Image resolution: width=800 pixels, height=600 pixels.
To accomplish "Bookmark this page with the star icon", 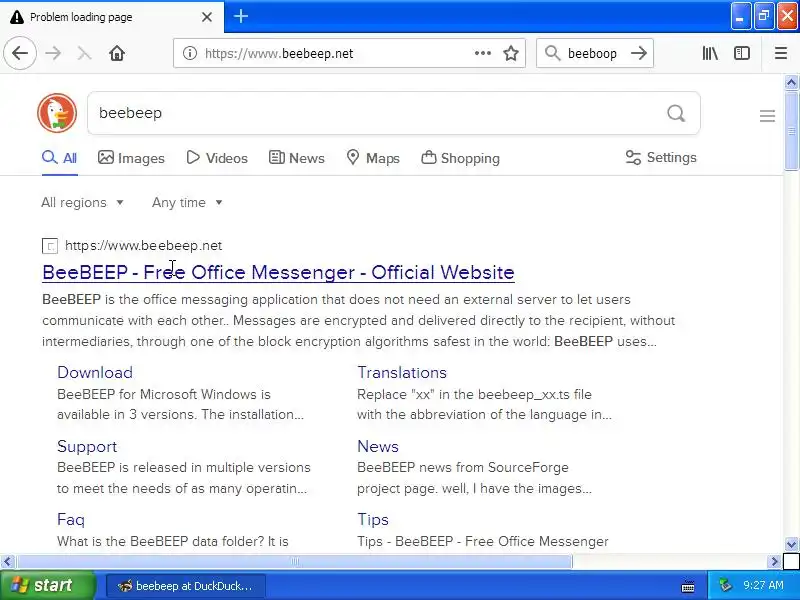I will (511, 53).
